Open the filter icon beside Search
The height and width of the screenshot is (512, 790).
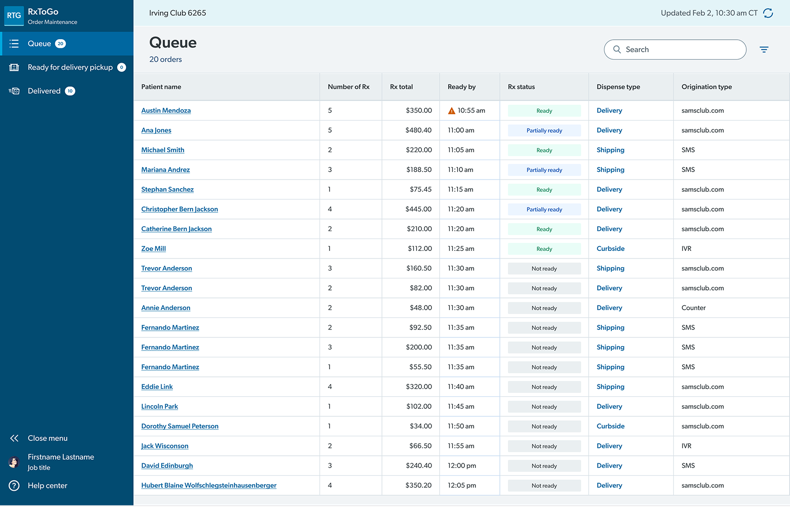point(764,49)
